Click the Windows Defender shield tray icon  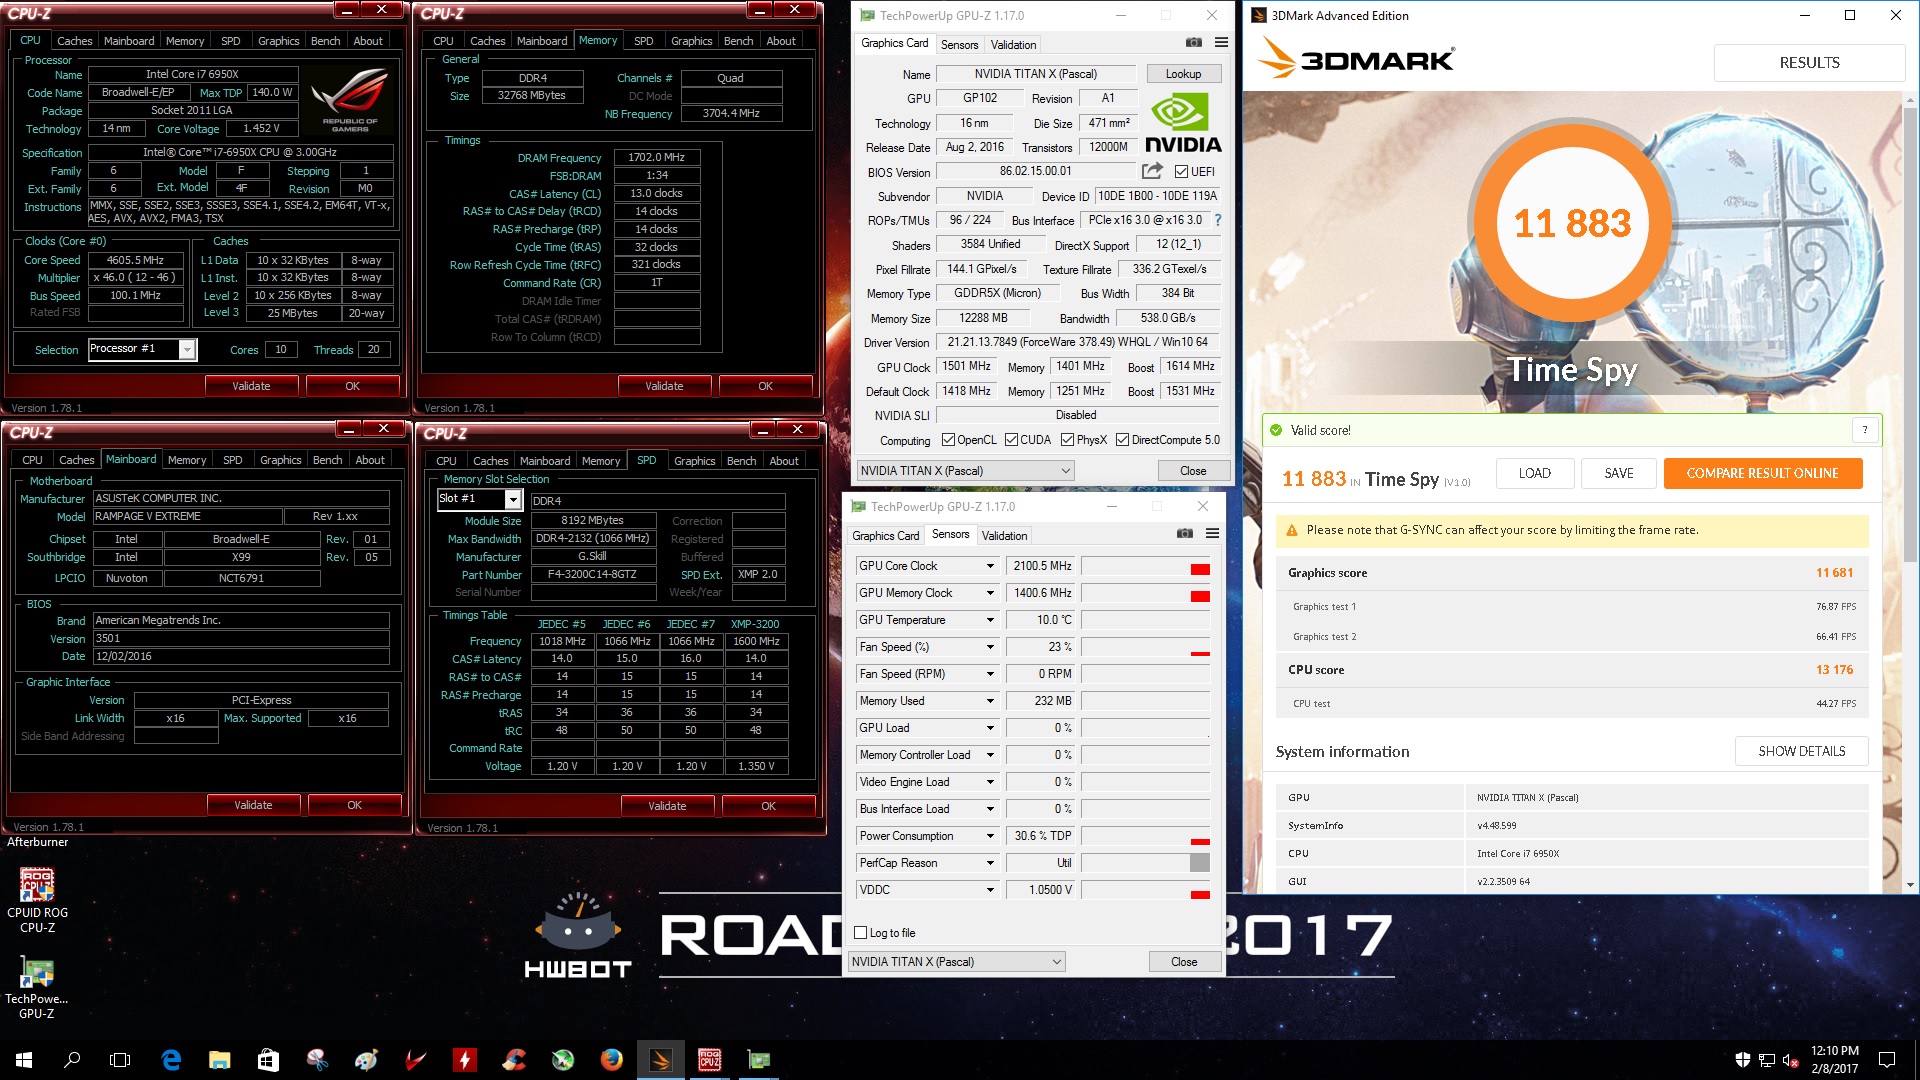pos(1742,1060)
